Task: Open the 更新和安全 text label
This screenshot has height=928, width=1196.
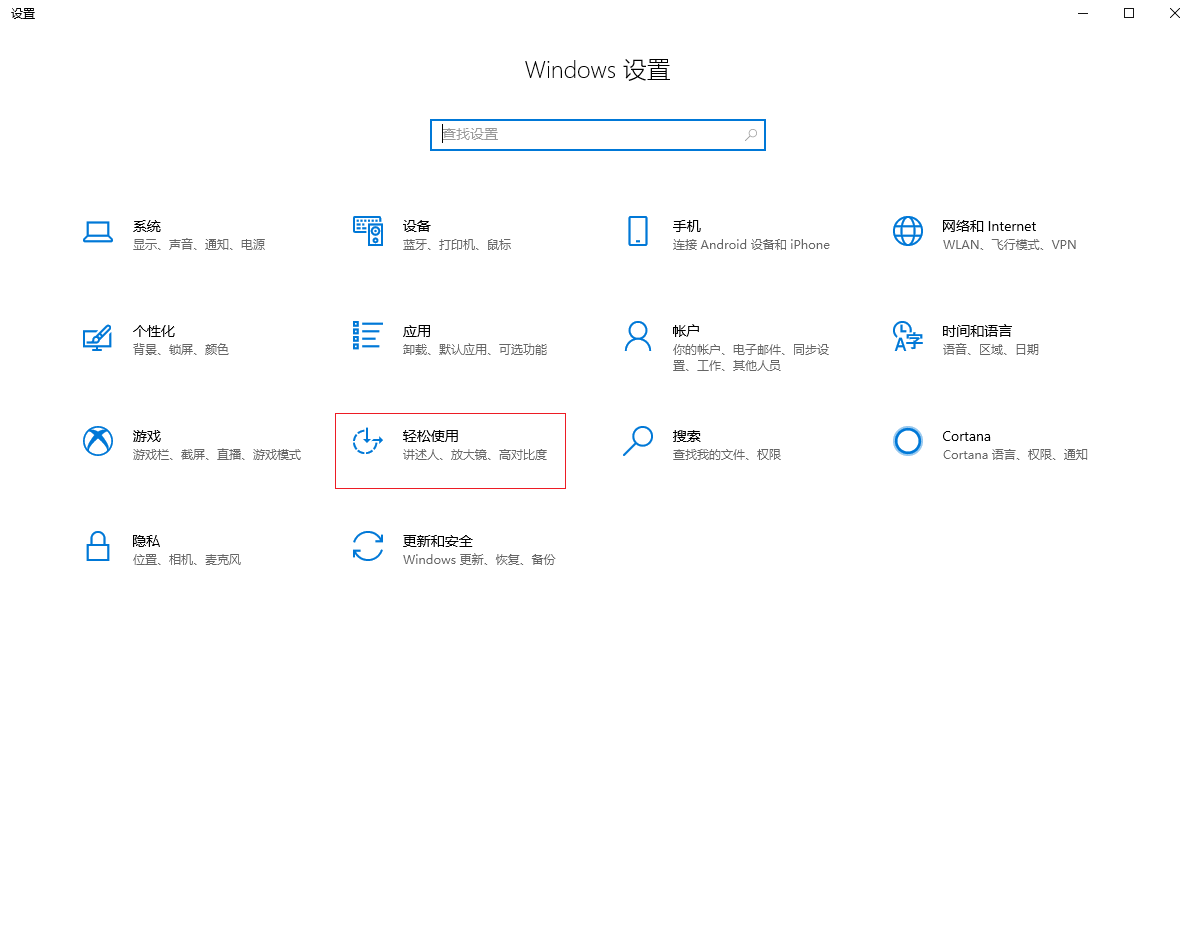Action: coord(437,541)
